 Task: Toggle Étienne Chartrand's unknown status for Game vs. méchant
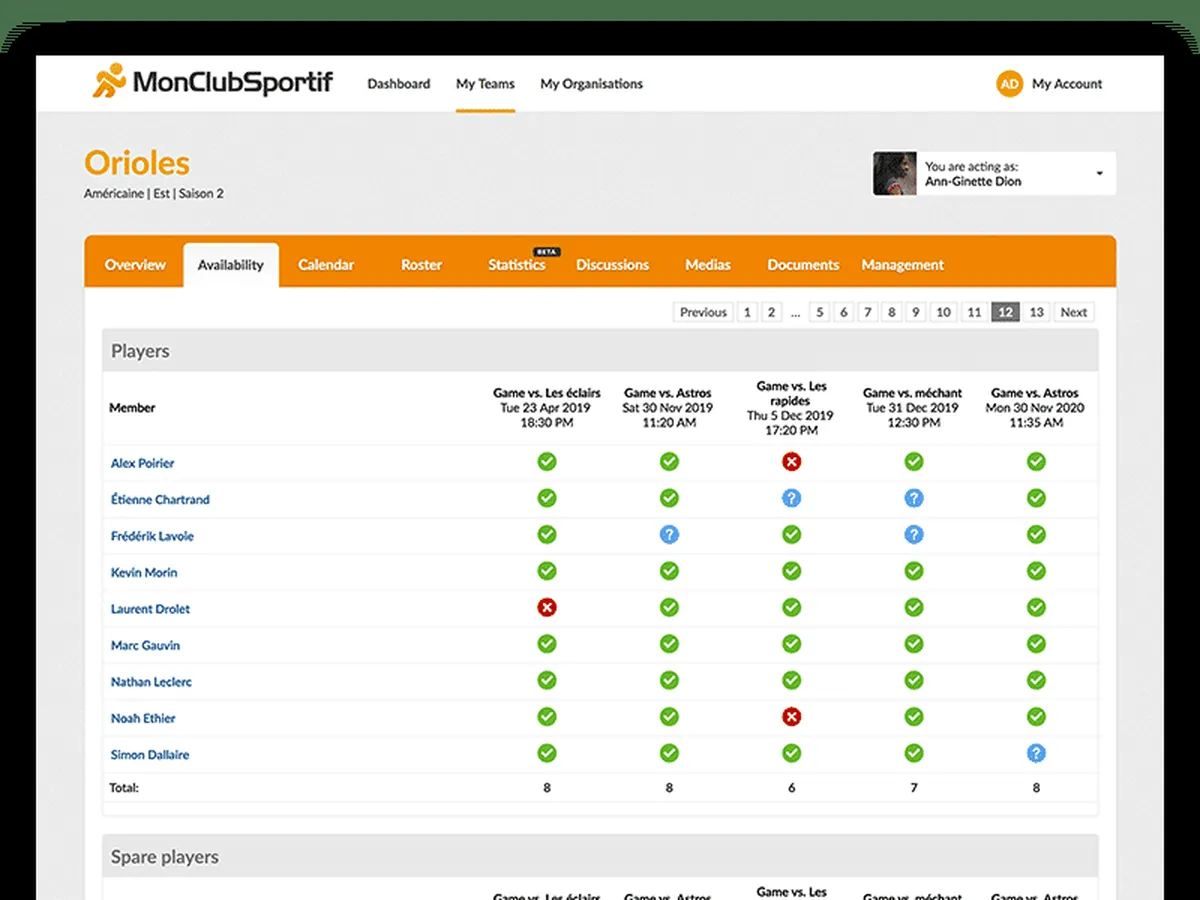pos(914,498)
